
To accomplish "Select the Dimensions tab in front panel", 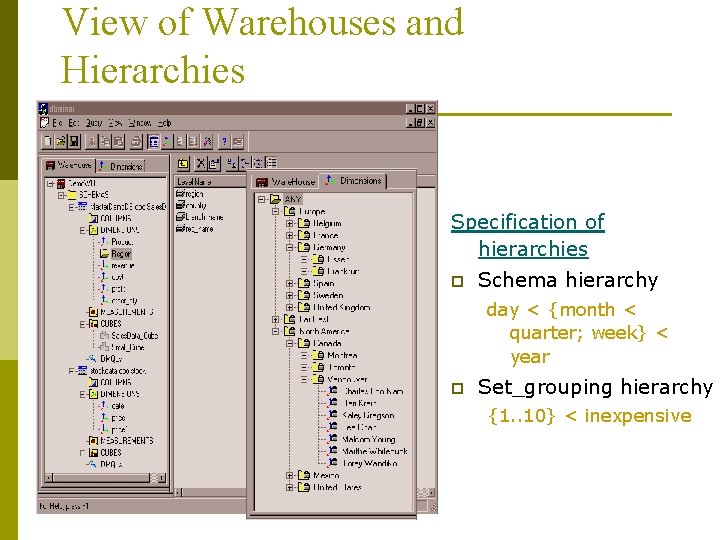I will coord(354,181).
